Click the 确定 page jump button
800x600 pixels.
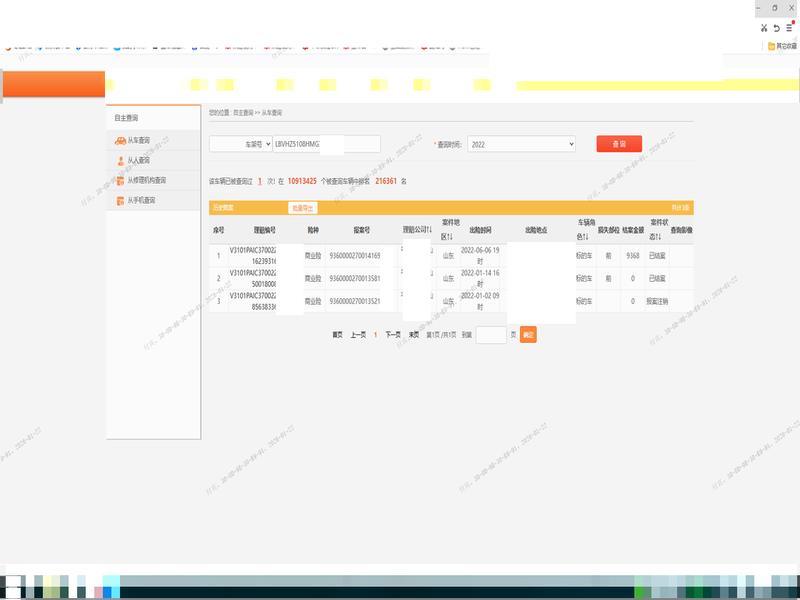click(x=528, y=335)
